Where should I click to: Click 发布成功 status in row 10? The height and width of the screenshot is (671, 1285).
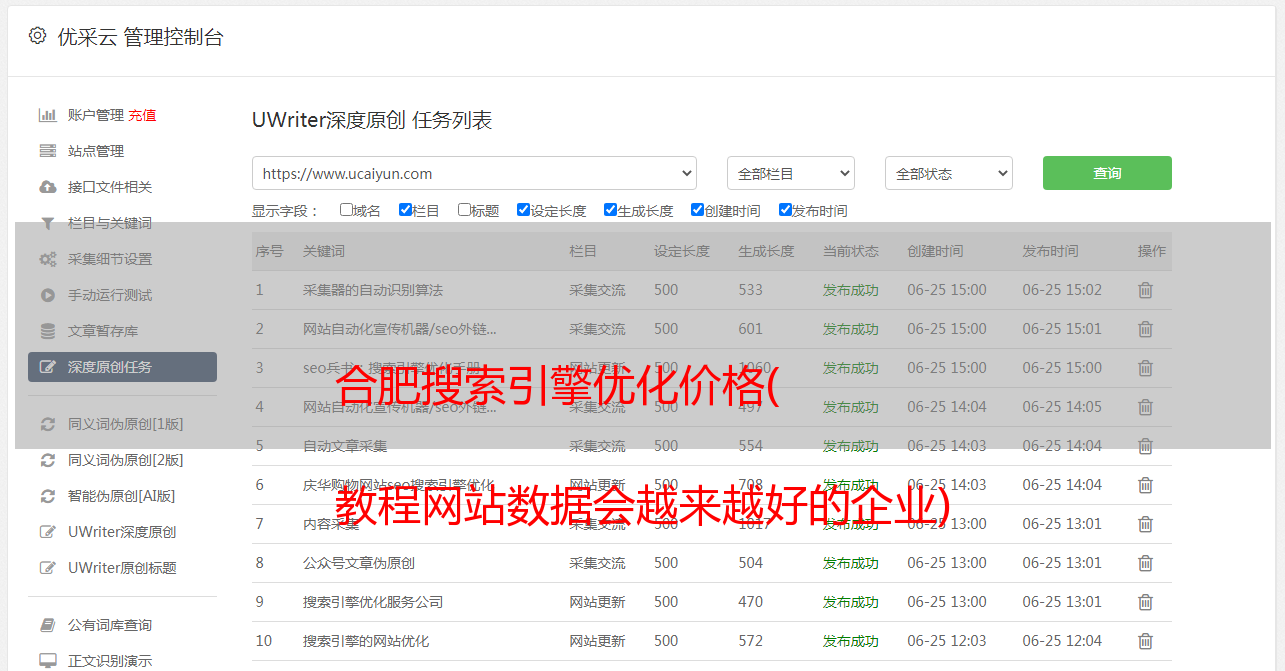tap(851, 641)
